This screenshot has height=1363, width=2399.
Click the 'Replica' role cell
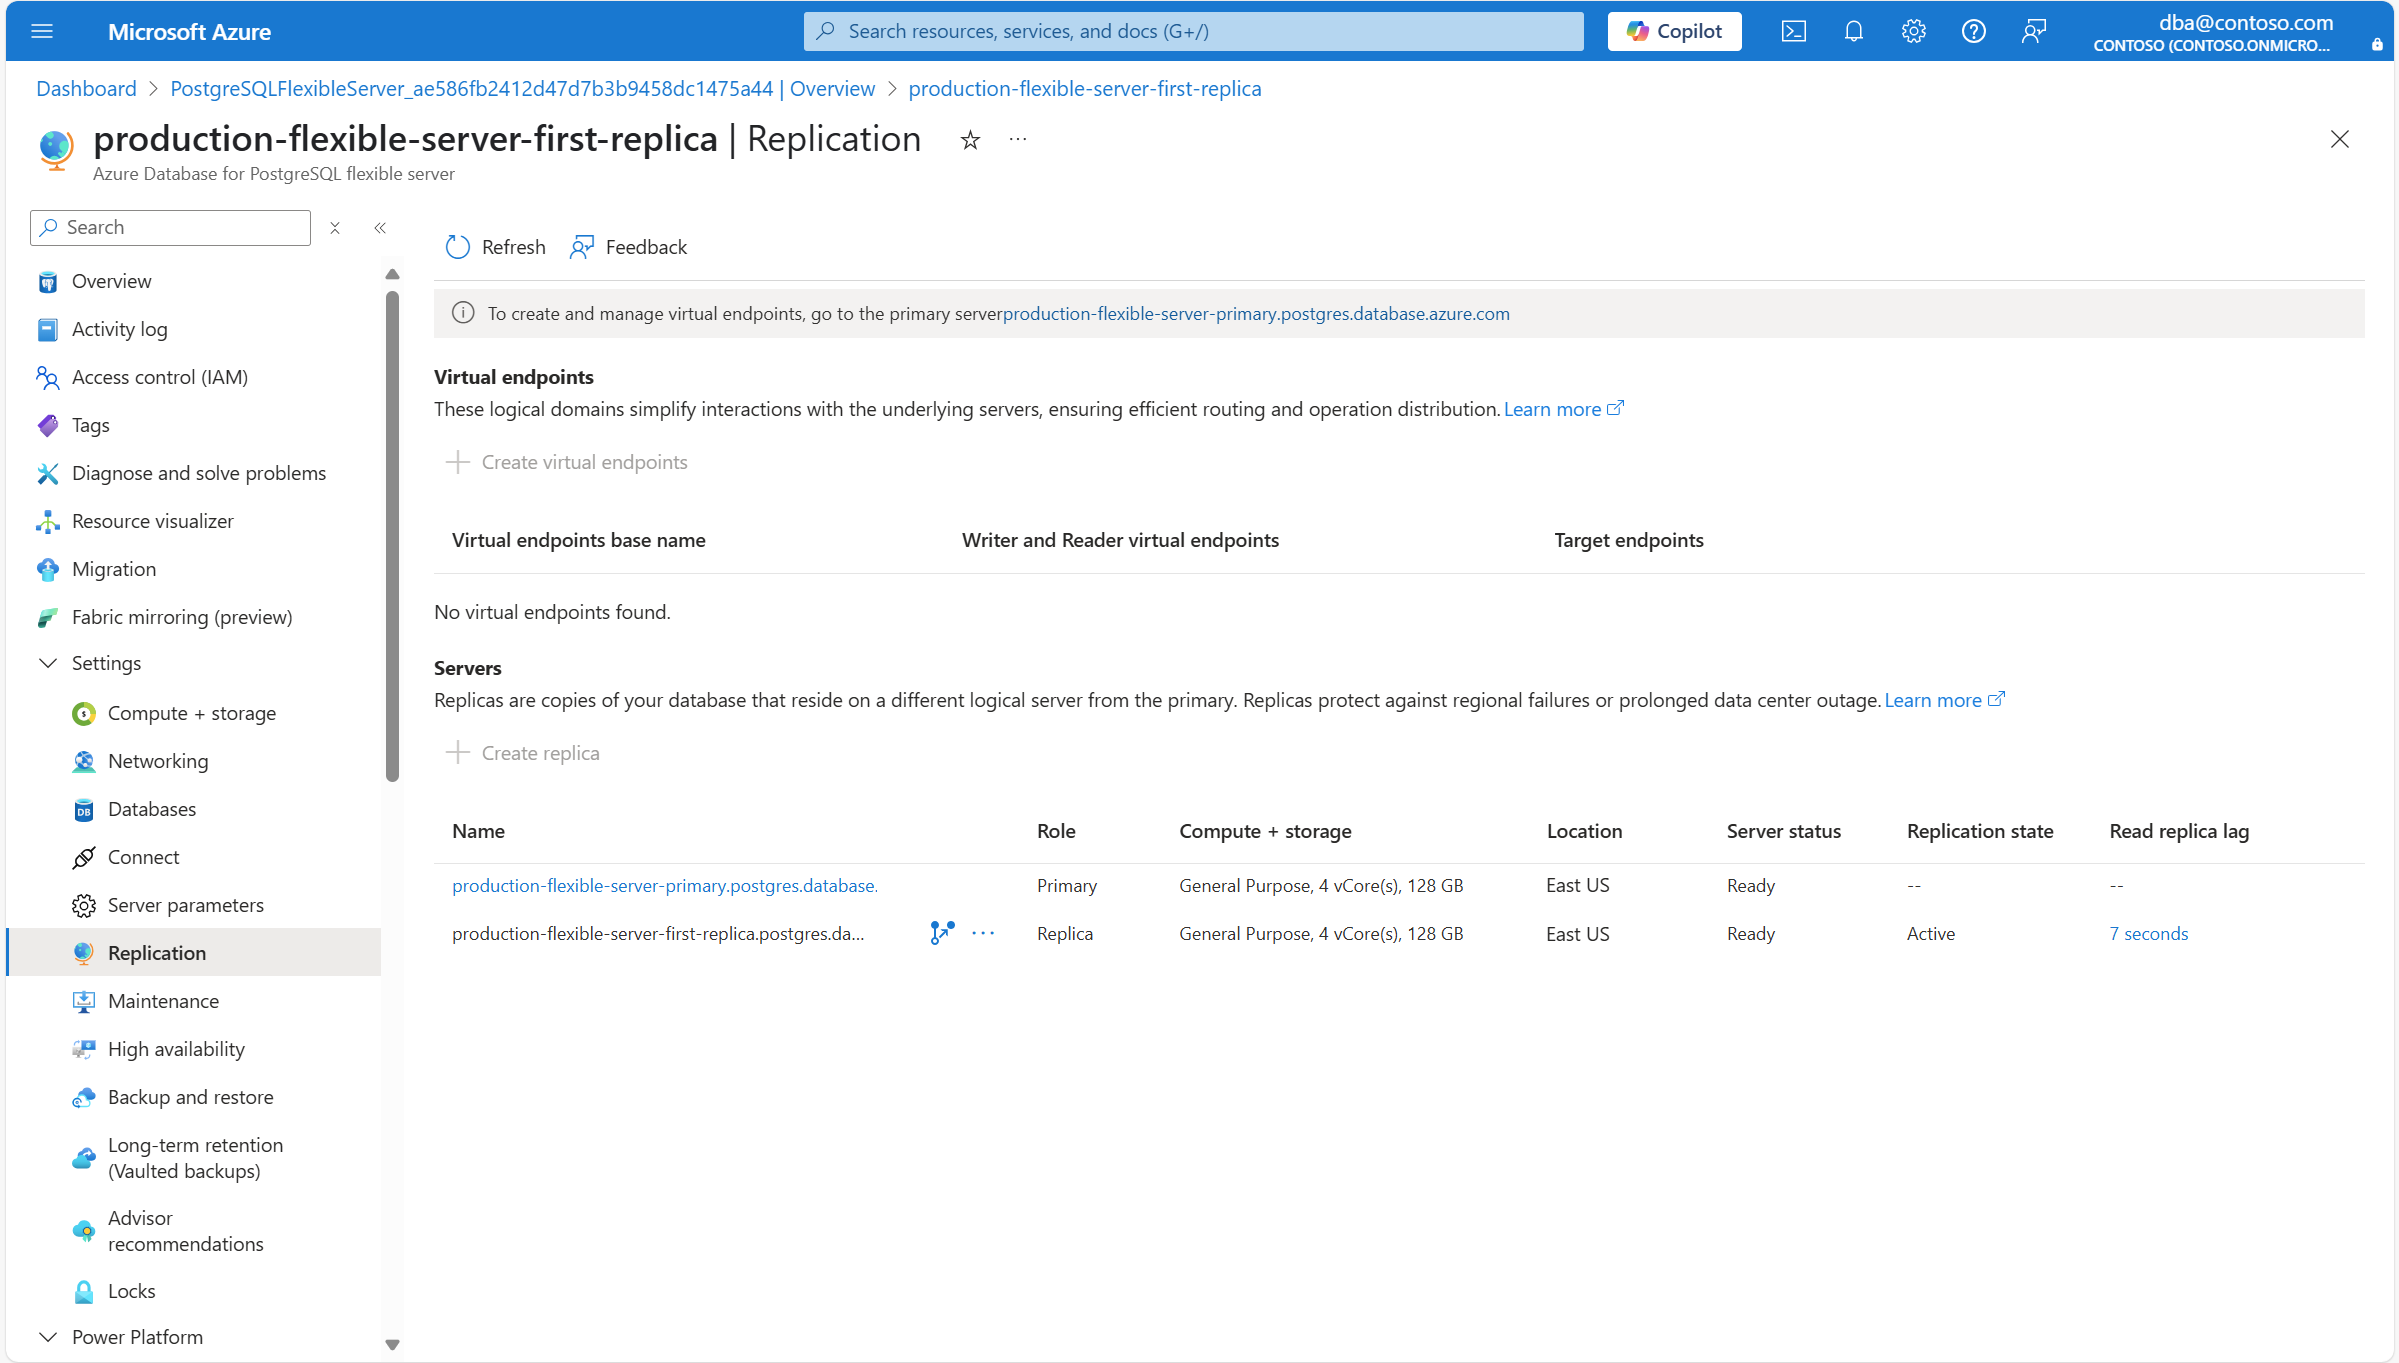pyautogui.click(x=1065, y=933)
